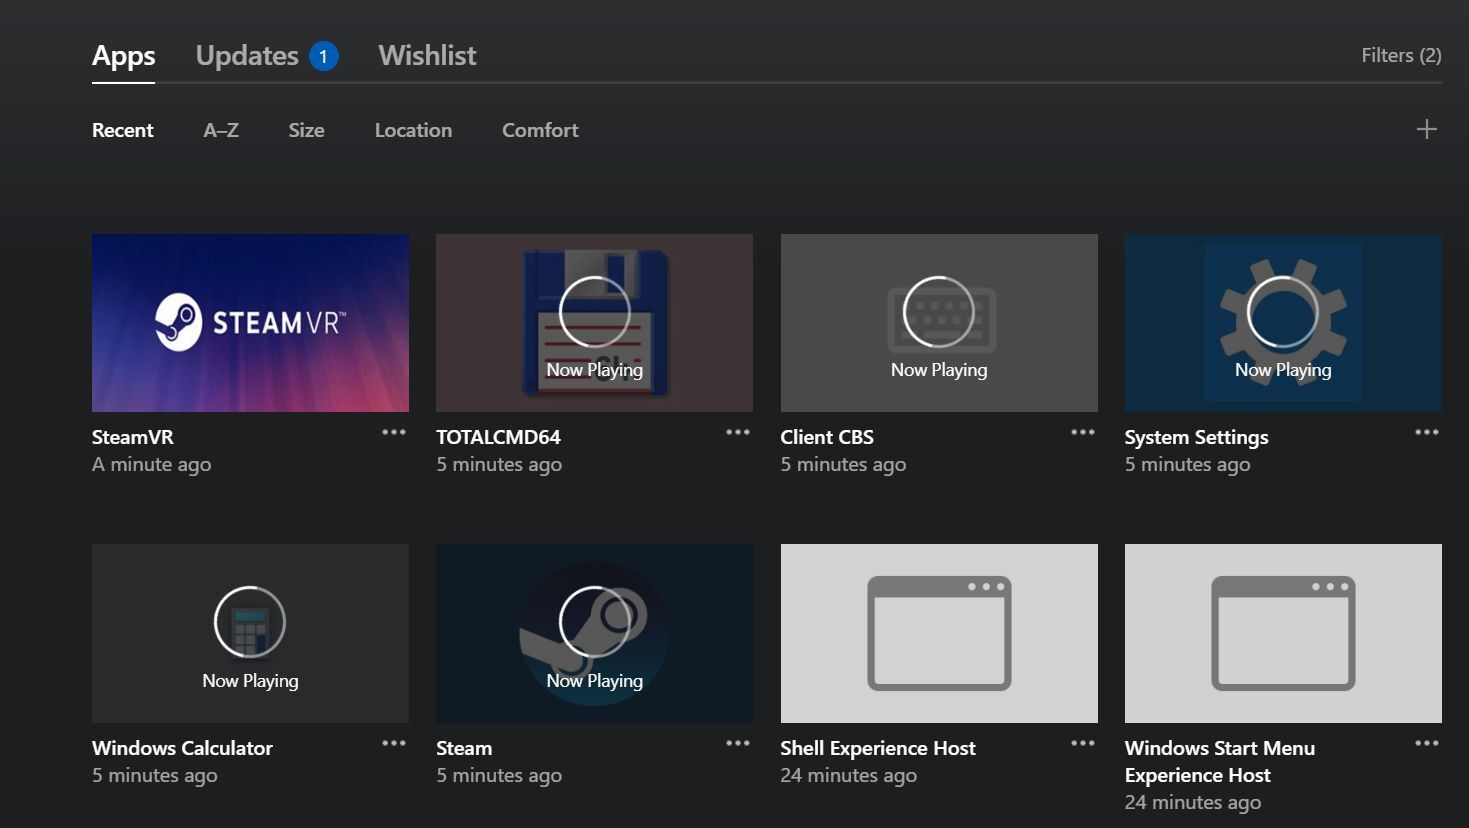1469x828 pixels.
Task: Select the Windows Calculator thumbnail
Action: click(x=250, y=633)
